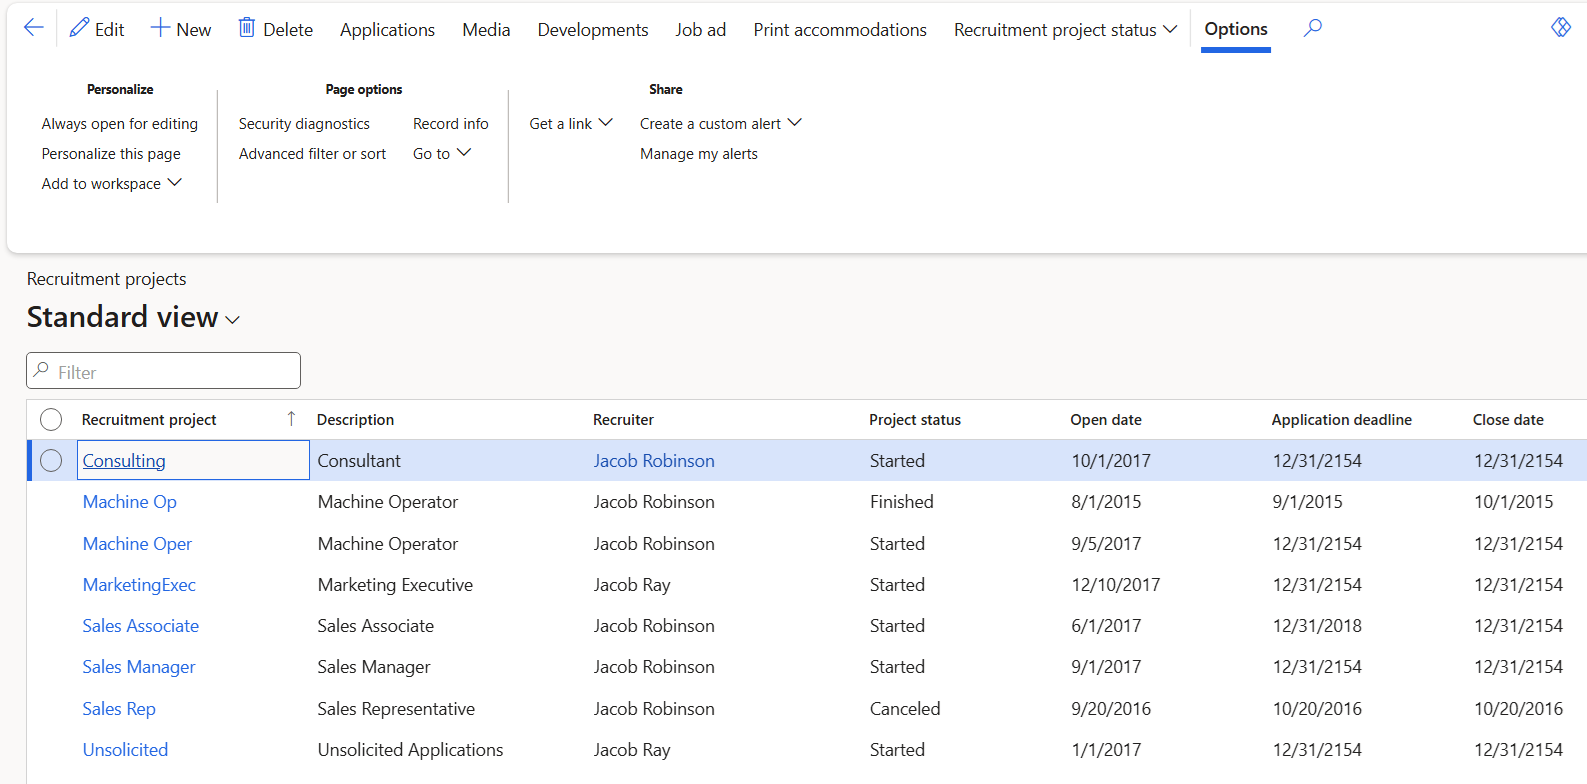Click the diamond icon at top right
The image size is (1587, 784).
[1560, 28]
